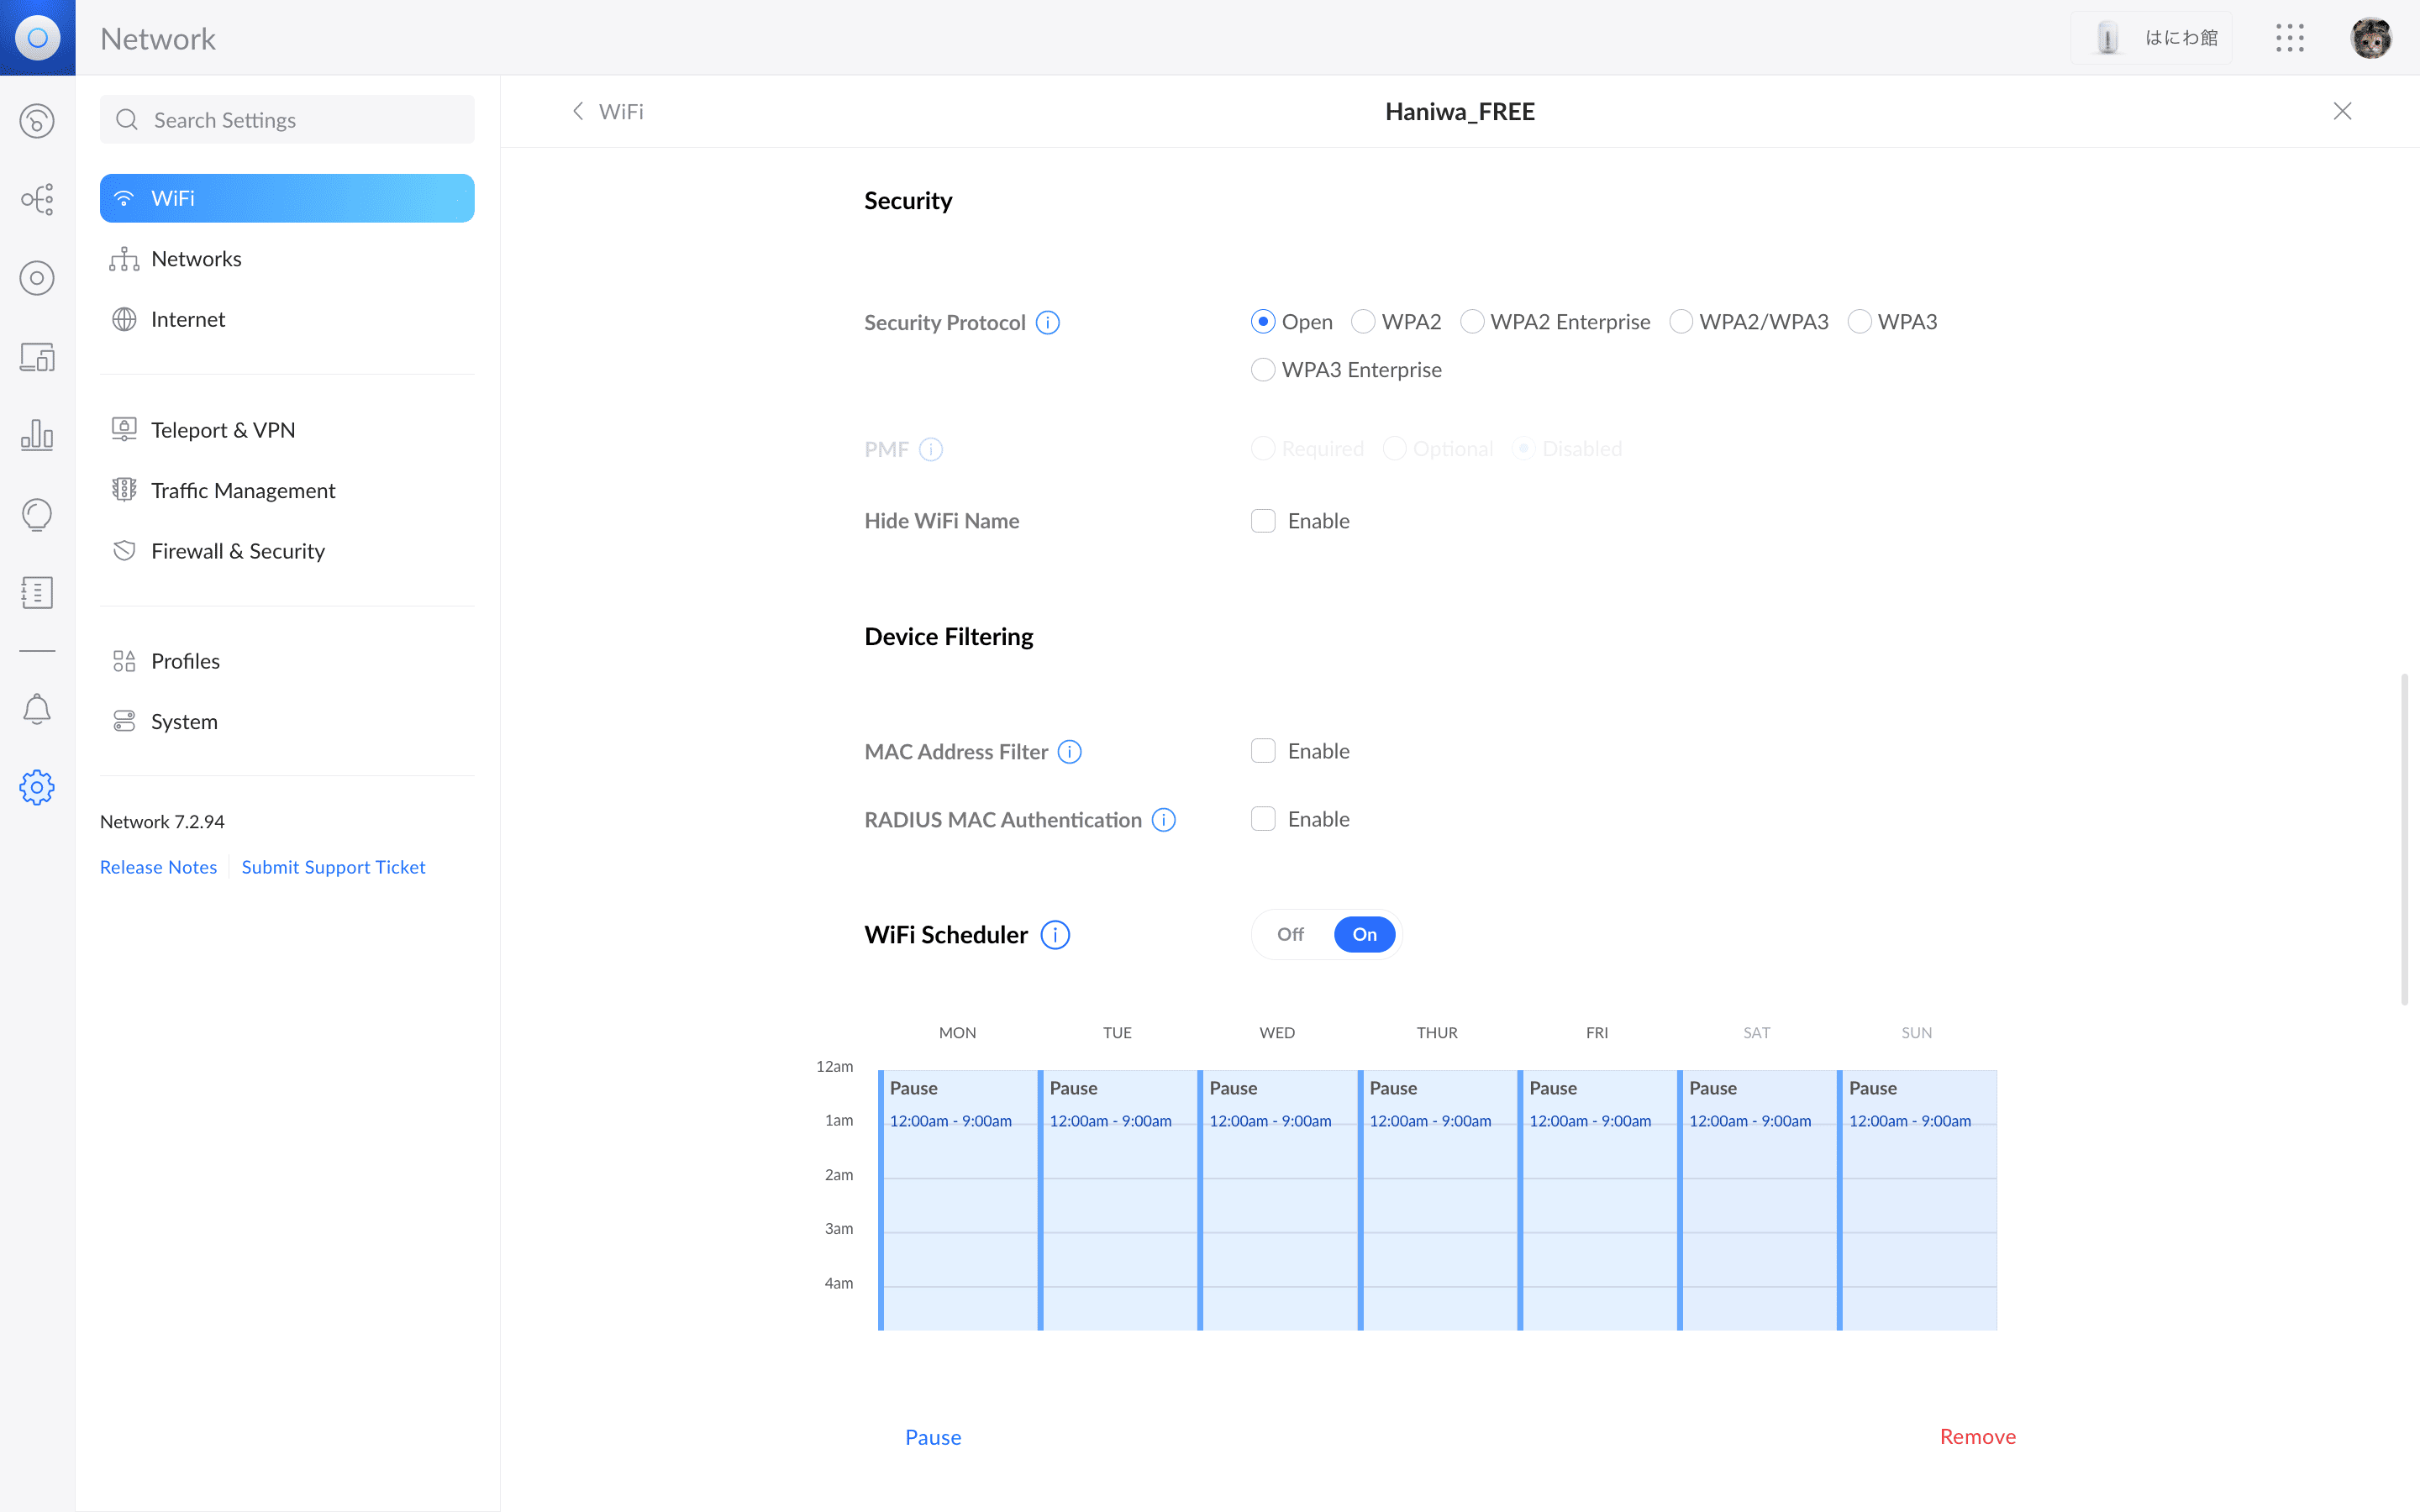Open Firewall & Security settings
The height and width of the screenshot is (1512, 2420).
pyautogui.click(x=287, y=551)
